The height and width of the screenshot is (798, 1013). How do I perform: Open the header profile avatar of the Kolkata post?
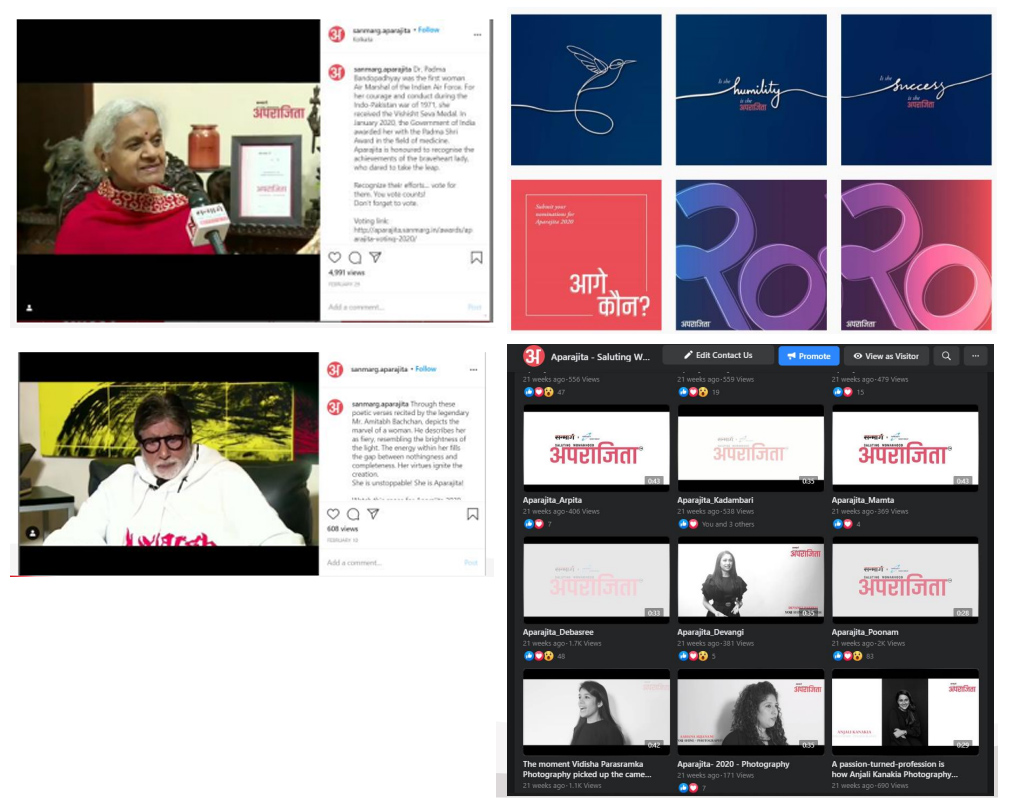[x=337, y=34]
